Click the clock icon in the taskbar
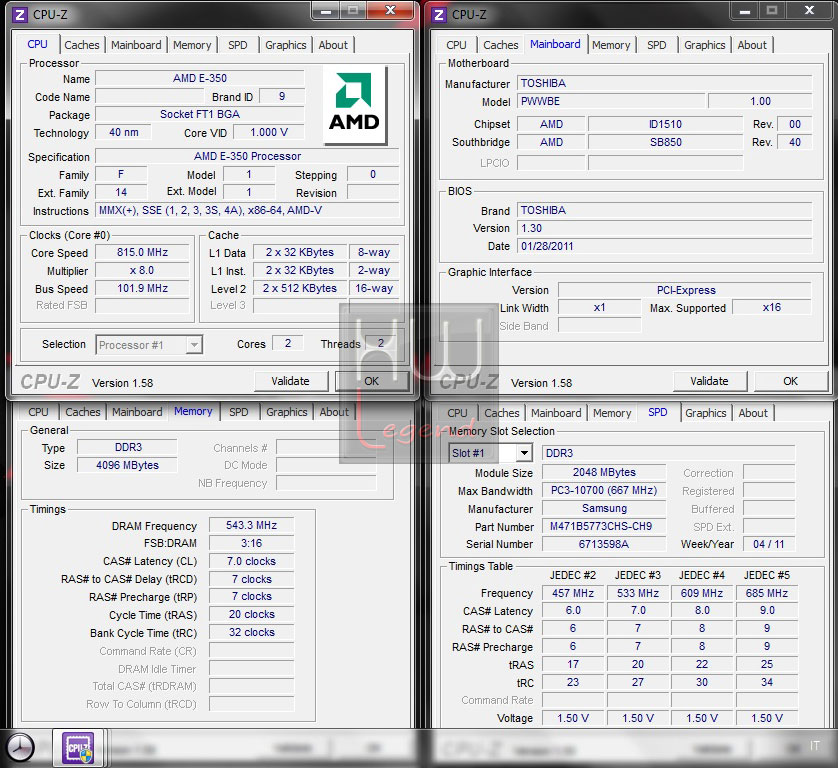 [20, 748]
